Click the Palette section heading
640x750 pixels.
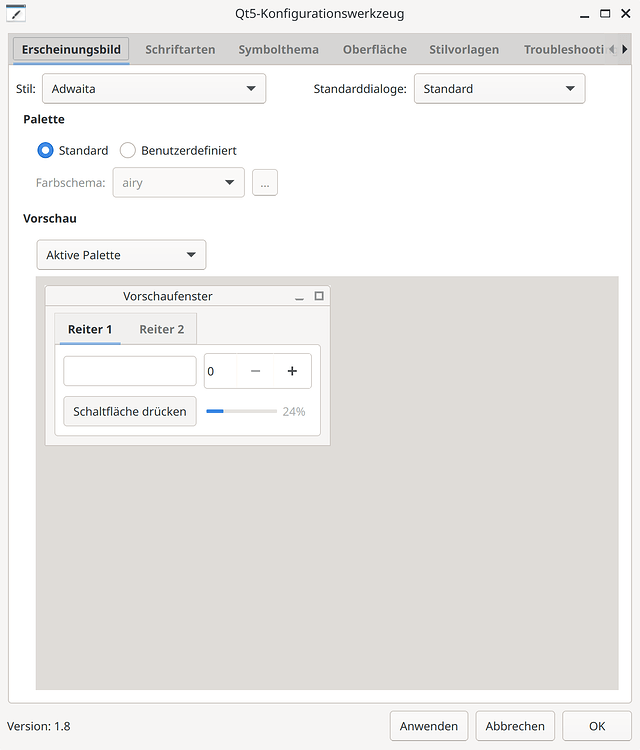[x=44, y=119]
